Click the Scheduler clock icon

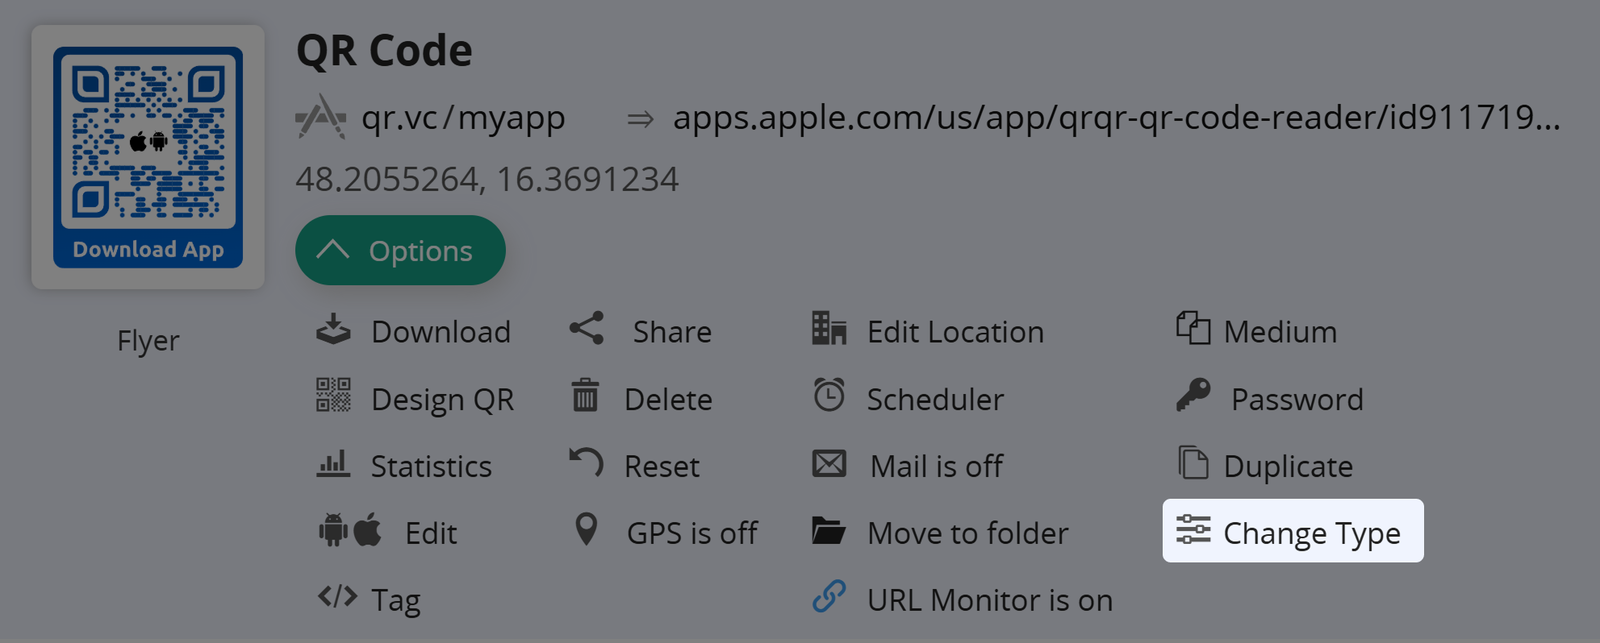(829, 396)
